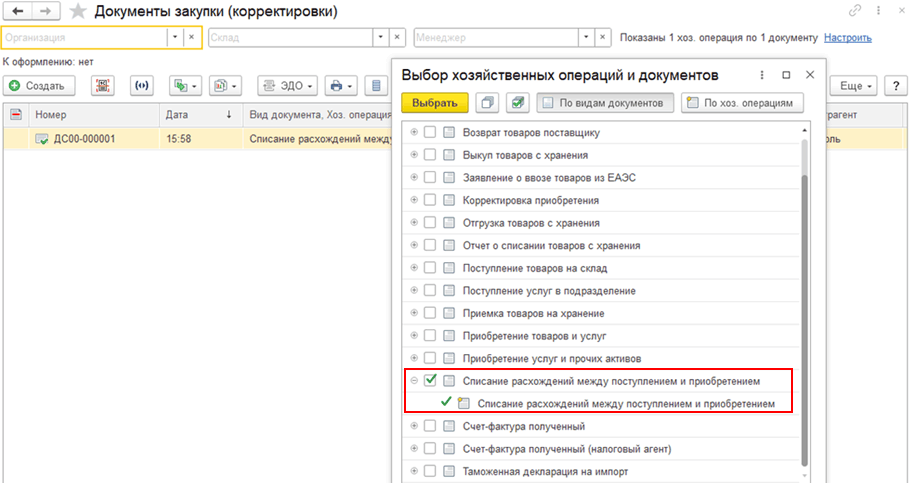Click the RFID signal (•) toolbar icon

142,86
